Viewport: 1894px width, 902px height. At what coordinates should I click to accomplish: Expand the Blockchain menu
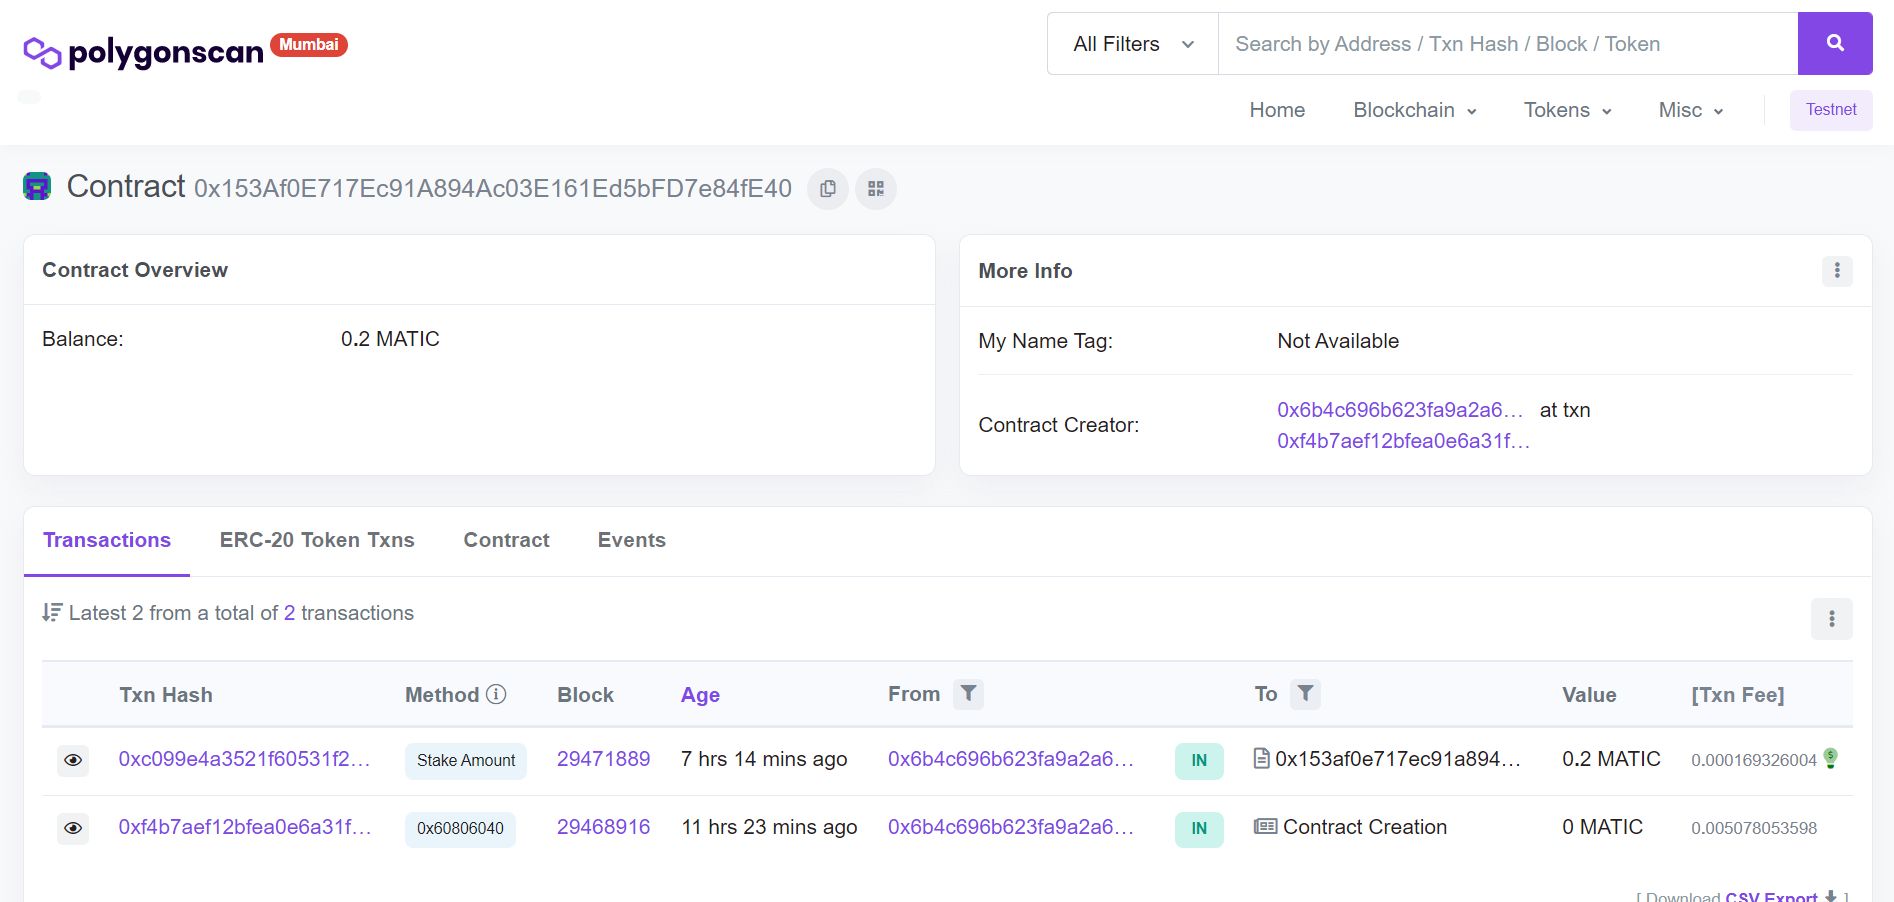(x=1415, y=110)
